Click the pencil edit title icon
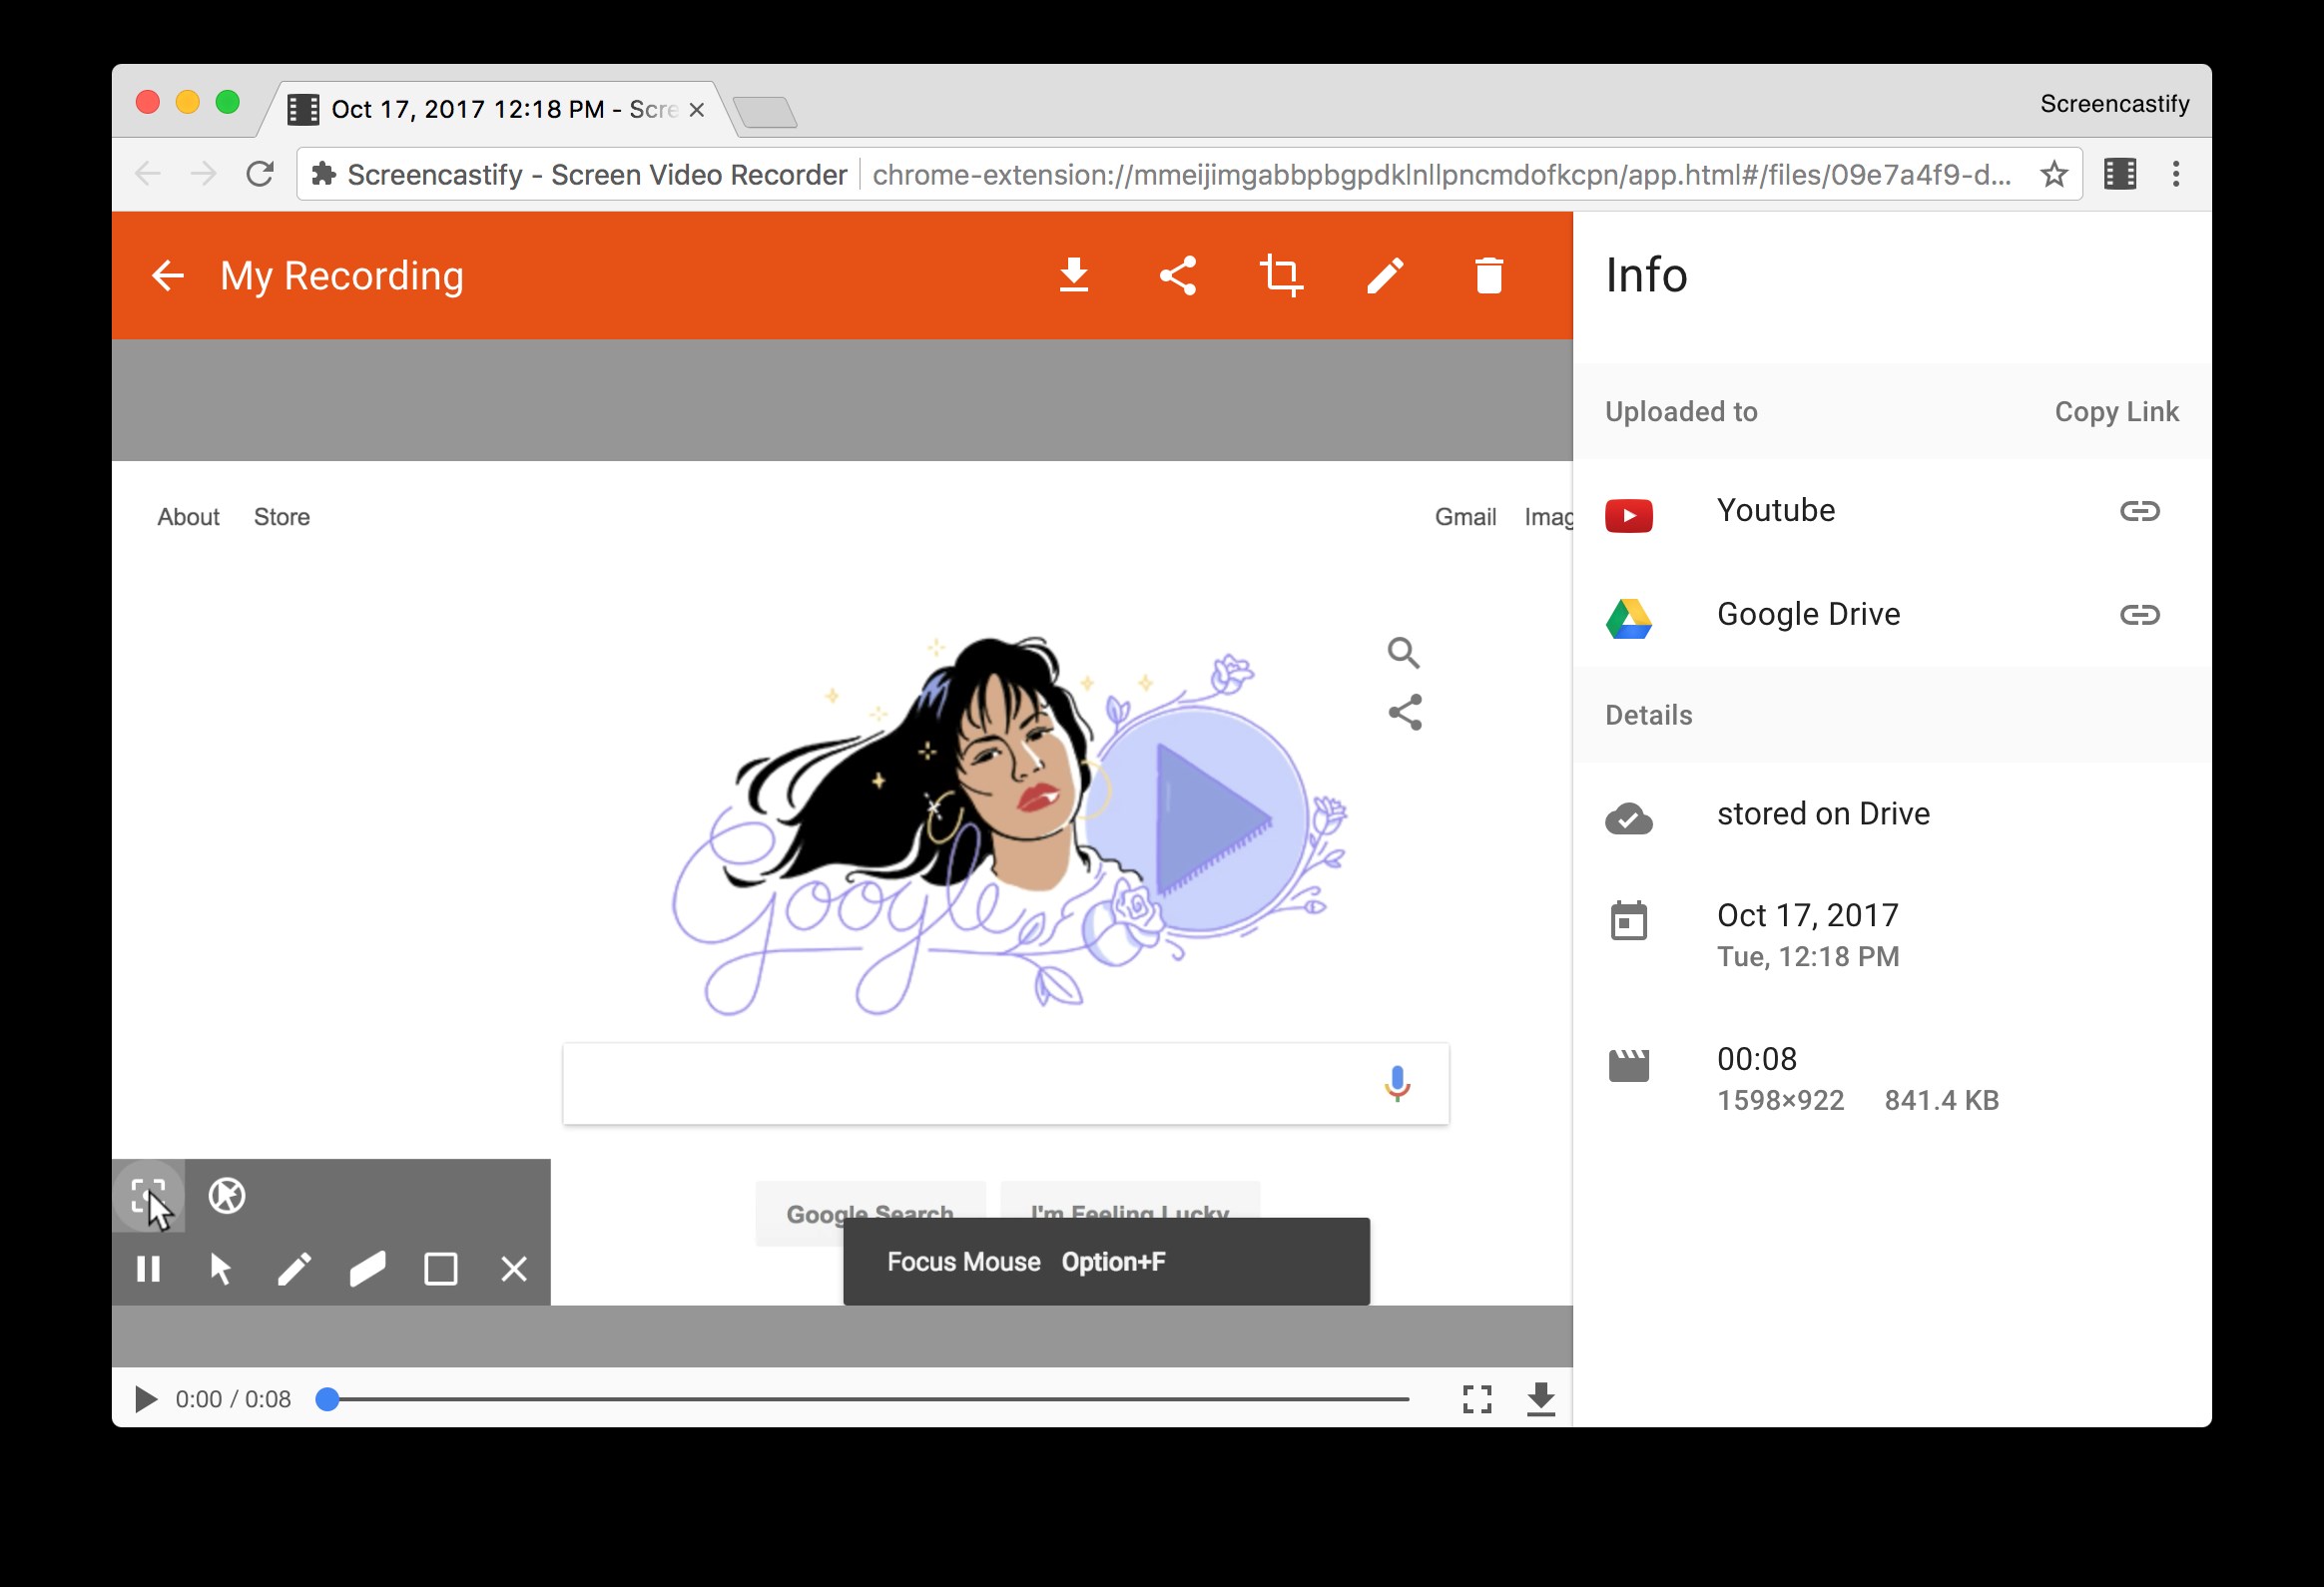This screenshot has width=2324, height=1587. pos(1385,275)
